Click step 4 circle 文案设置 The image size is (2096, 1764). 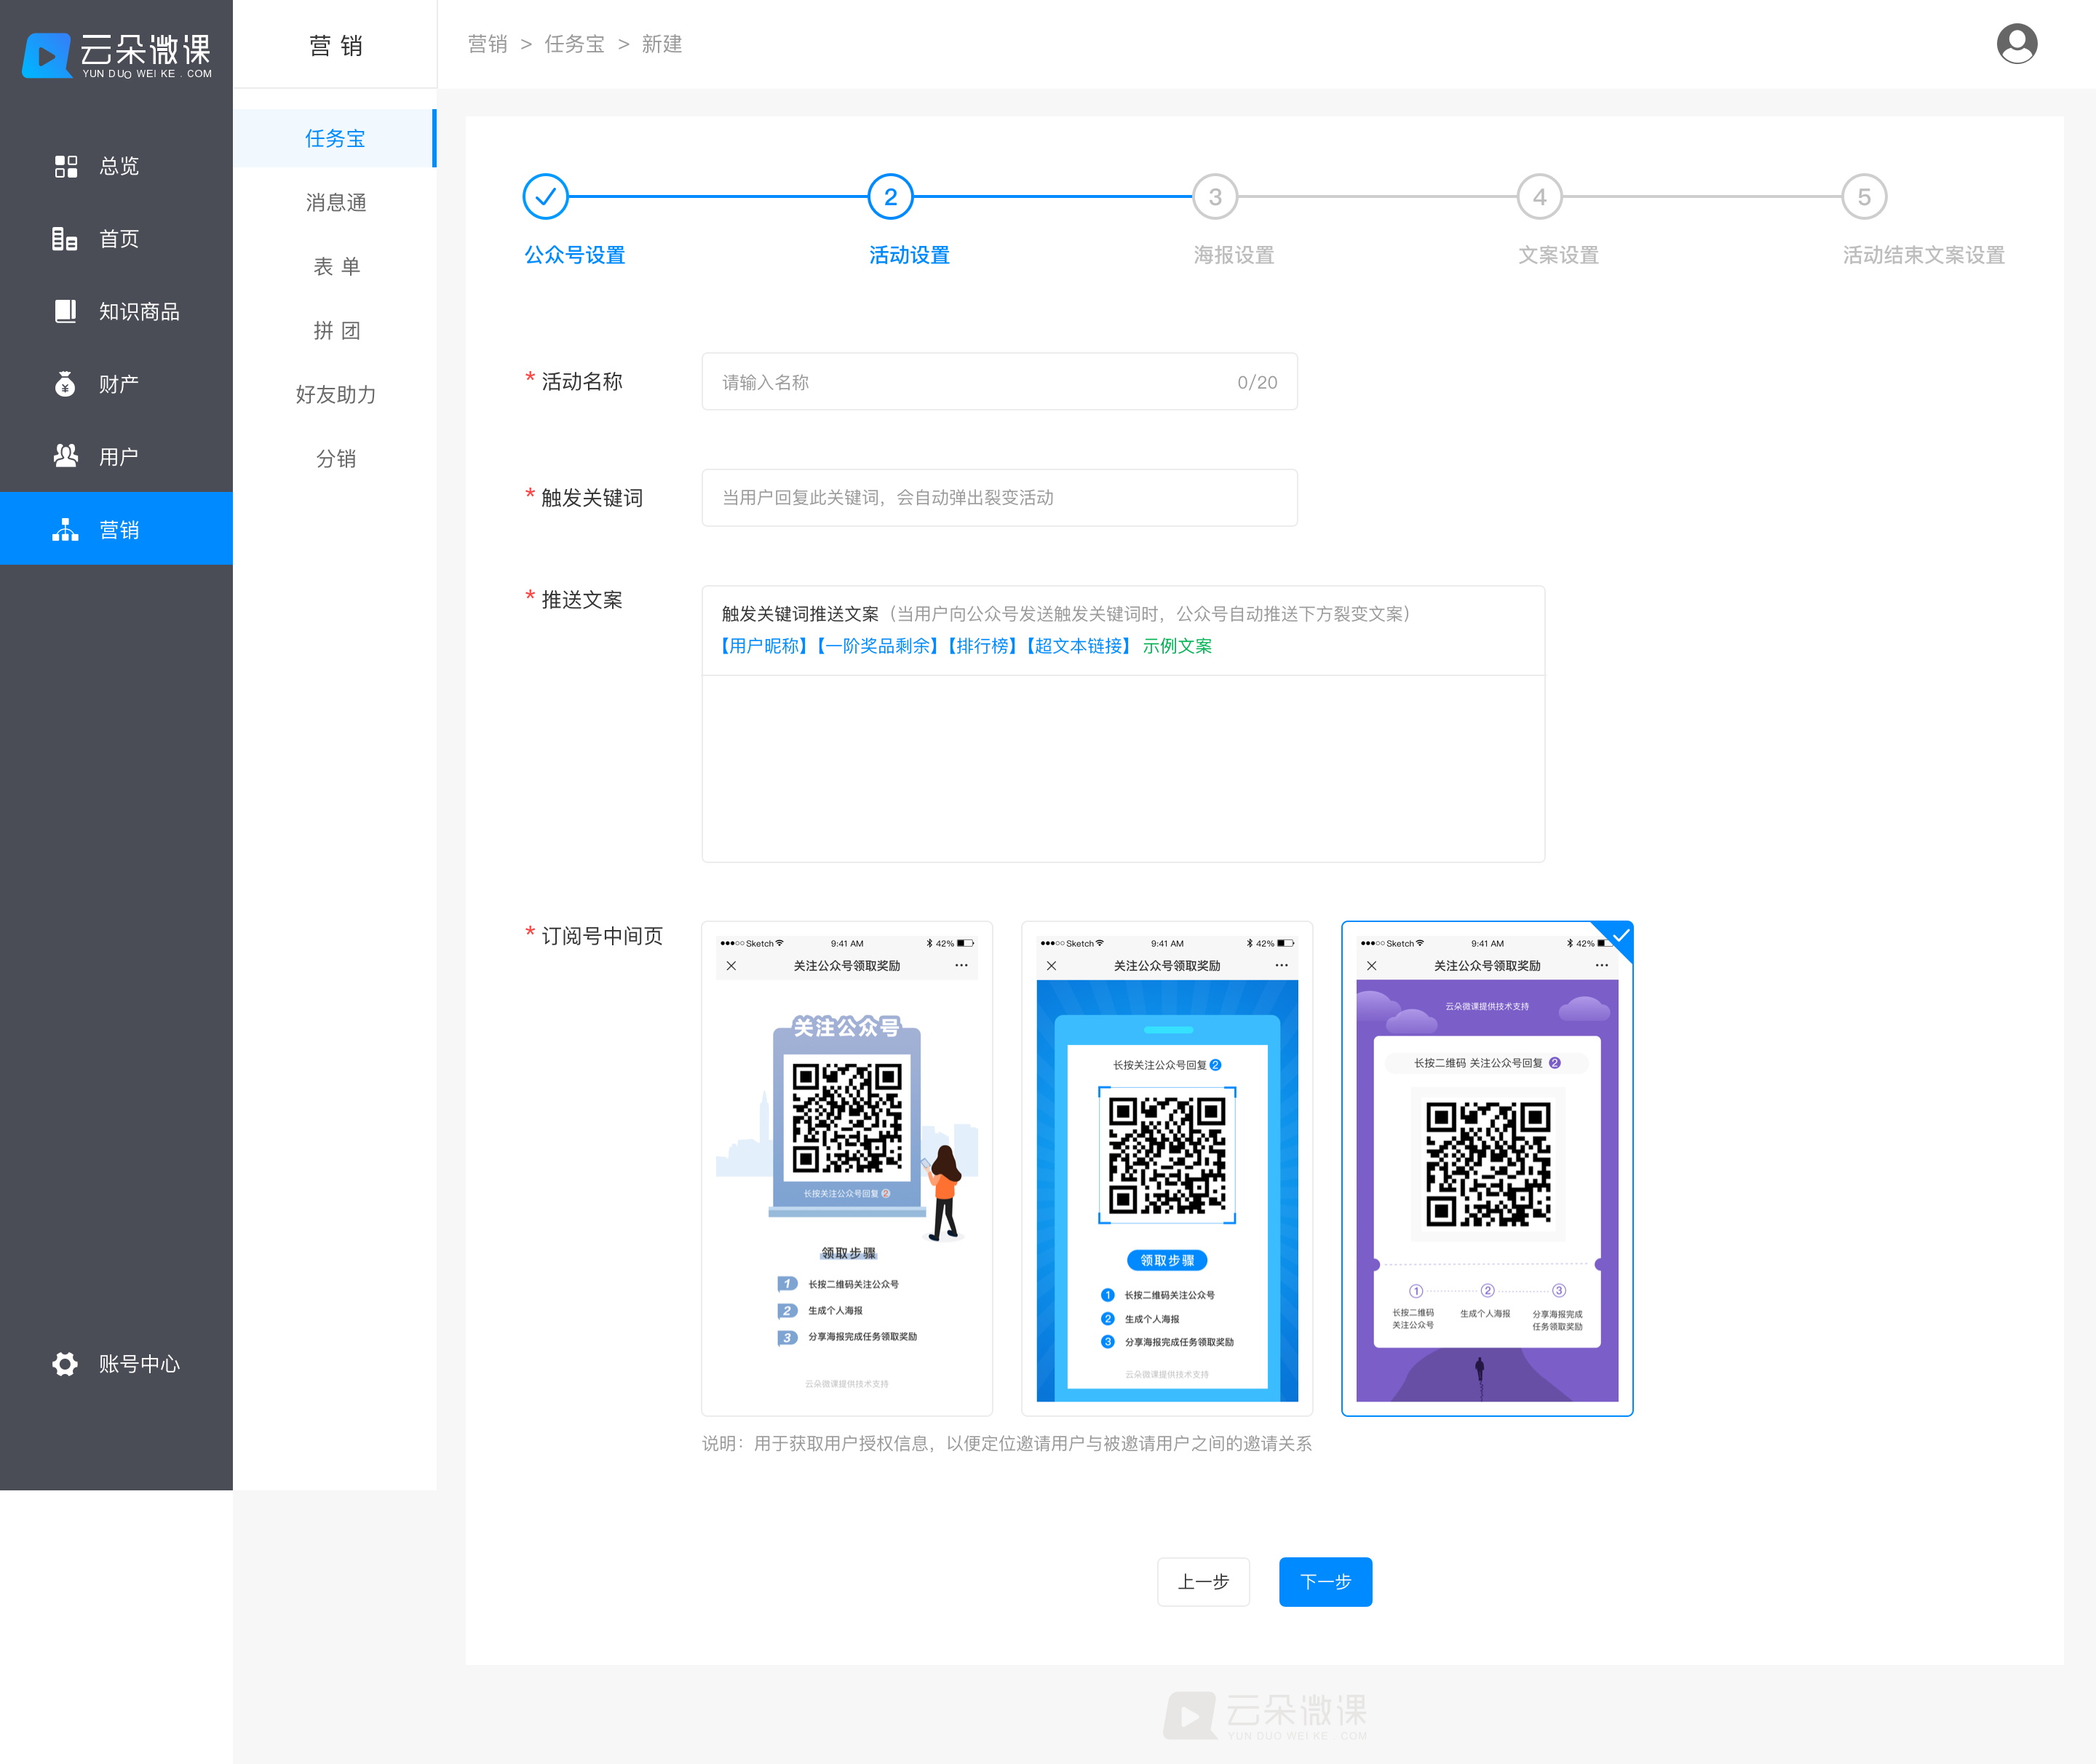(x=1540, y=197)
